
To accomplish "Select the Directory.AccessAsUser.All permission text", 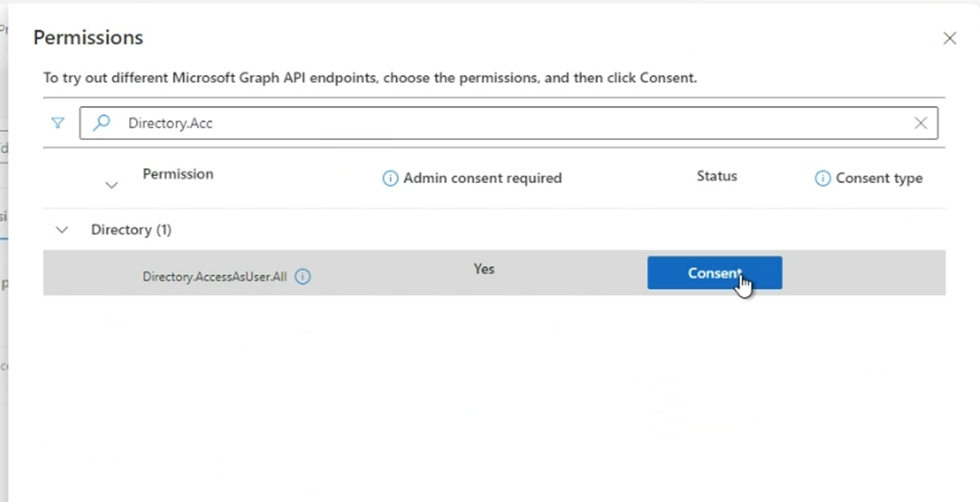I will tap(214, 276).
